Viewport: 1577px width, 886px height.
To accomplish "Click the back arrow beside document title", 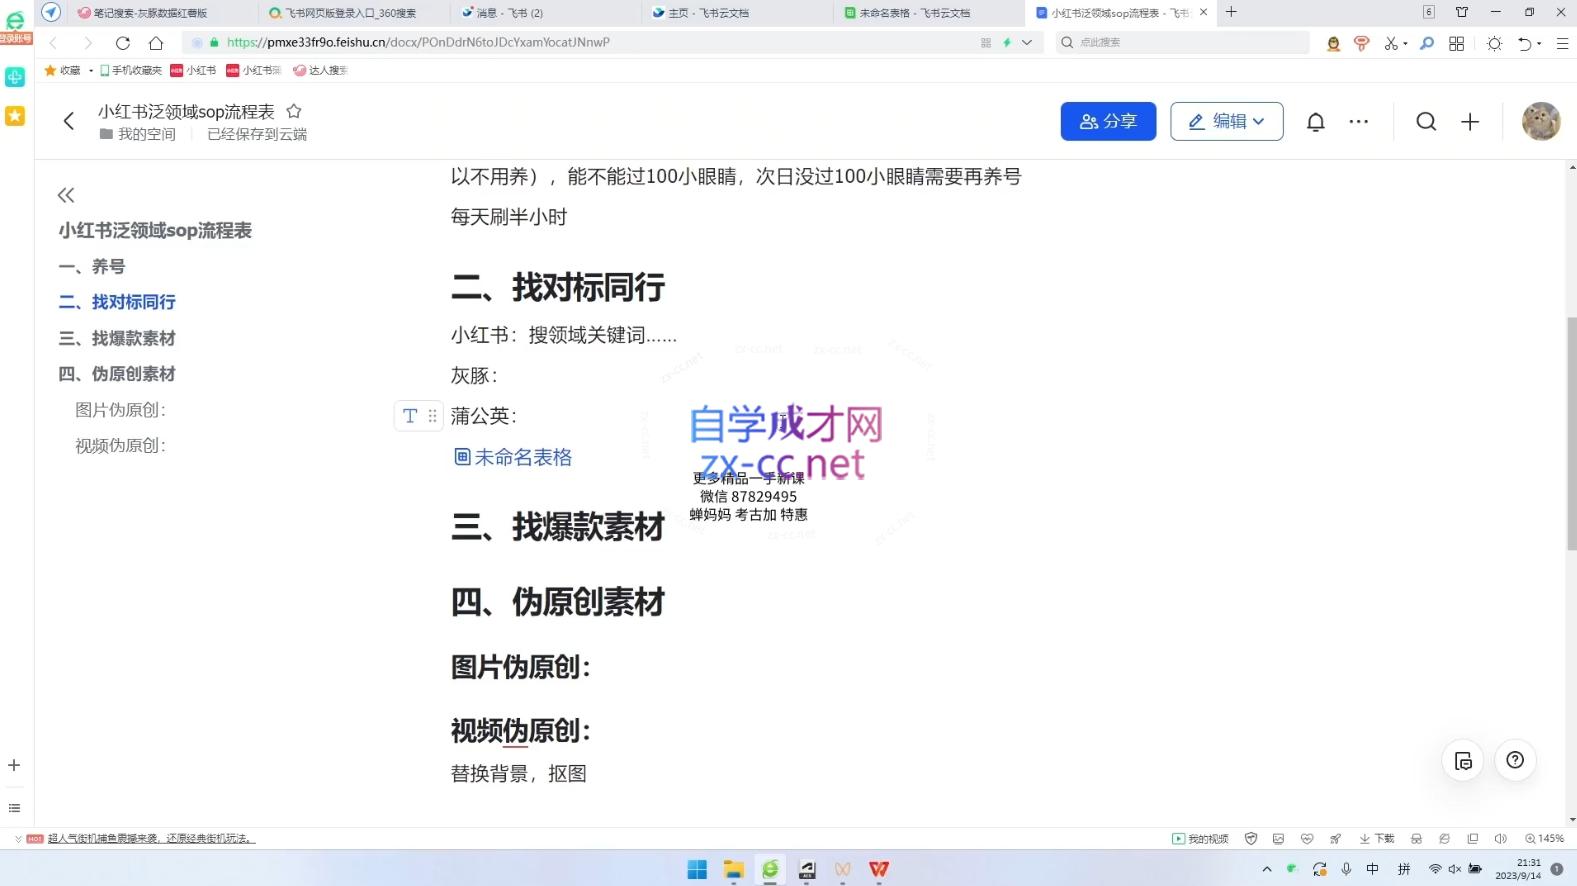I will pos(69,121).
